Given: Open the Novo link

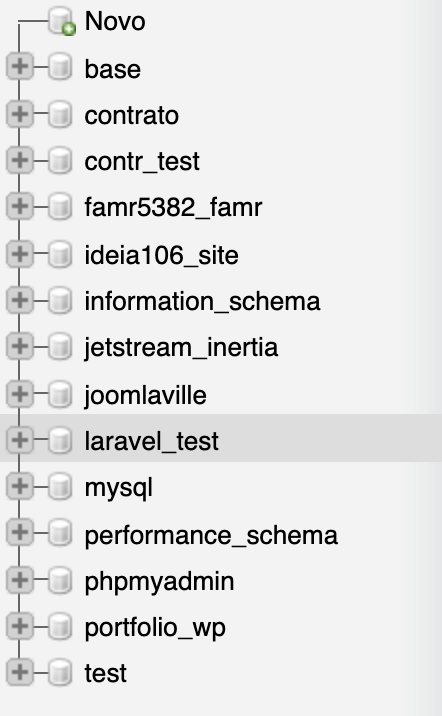Looking at the screenshot, I should pos(115,21).
